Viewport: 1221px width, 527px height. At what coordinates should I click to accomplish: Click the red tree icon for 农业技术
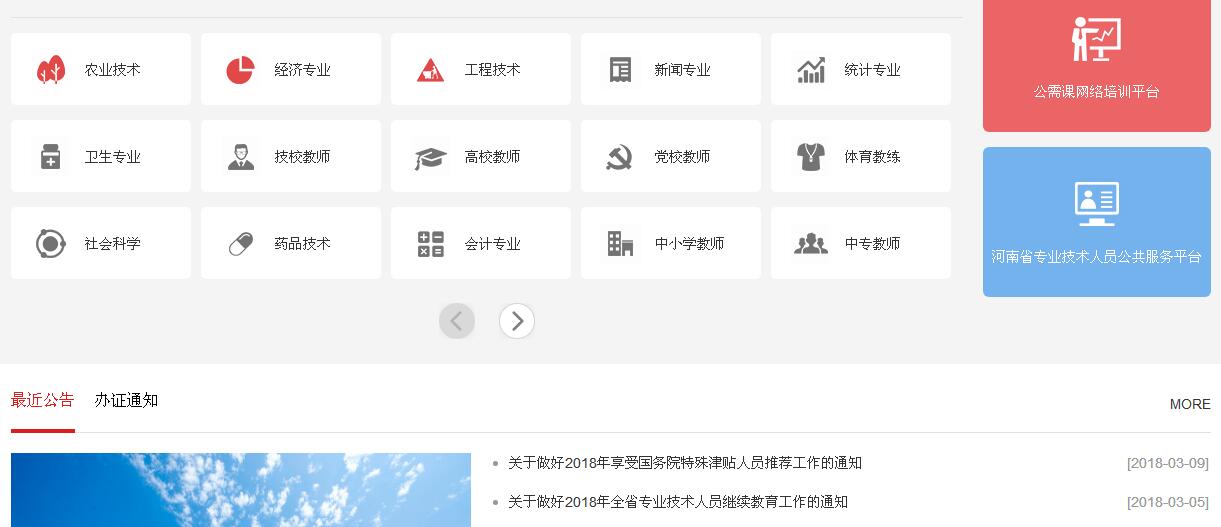(51, 70)
